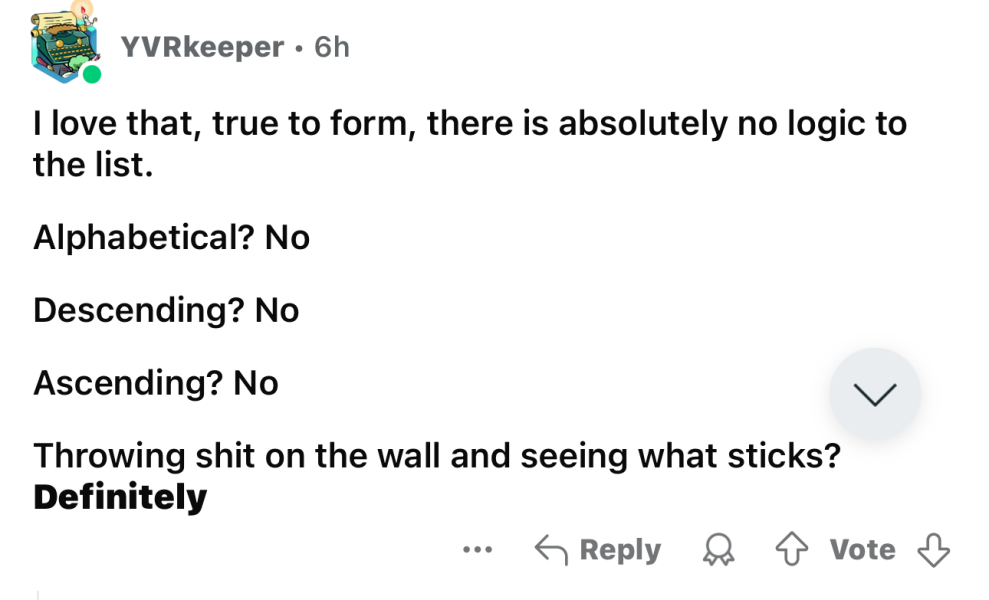This screenshot has height=600, width=989.
Task: Click the 'I love that, true to form' paragraph
Action: 469,125
